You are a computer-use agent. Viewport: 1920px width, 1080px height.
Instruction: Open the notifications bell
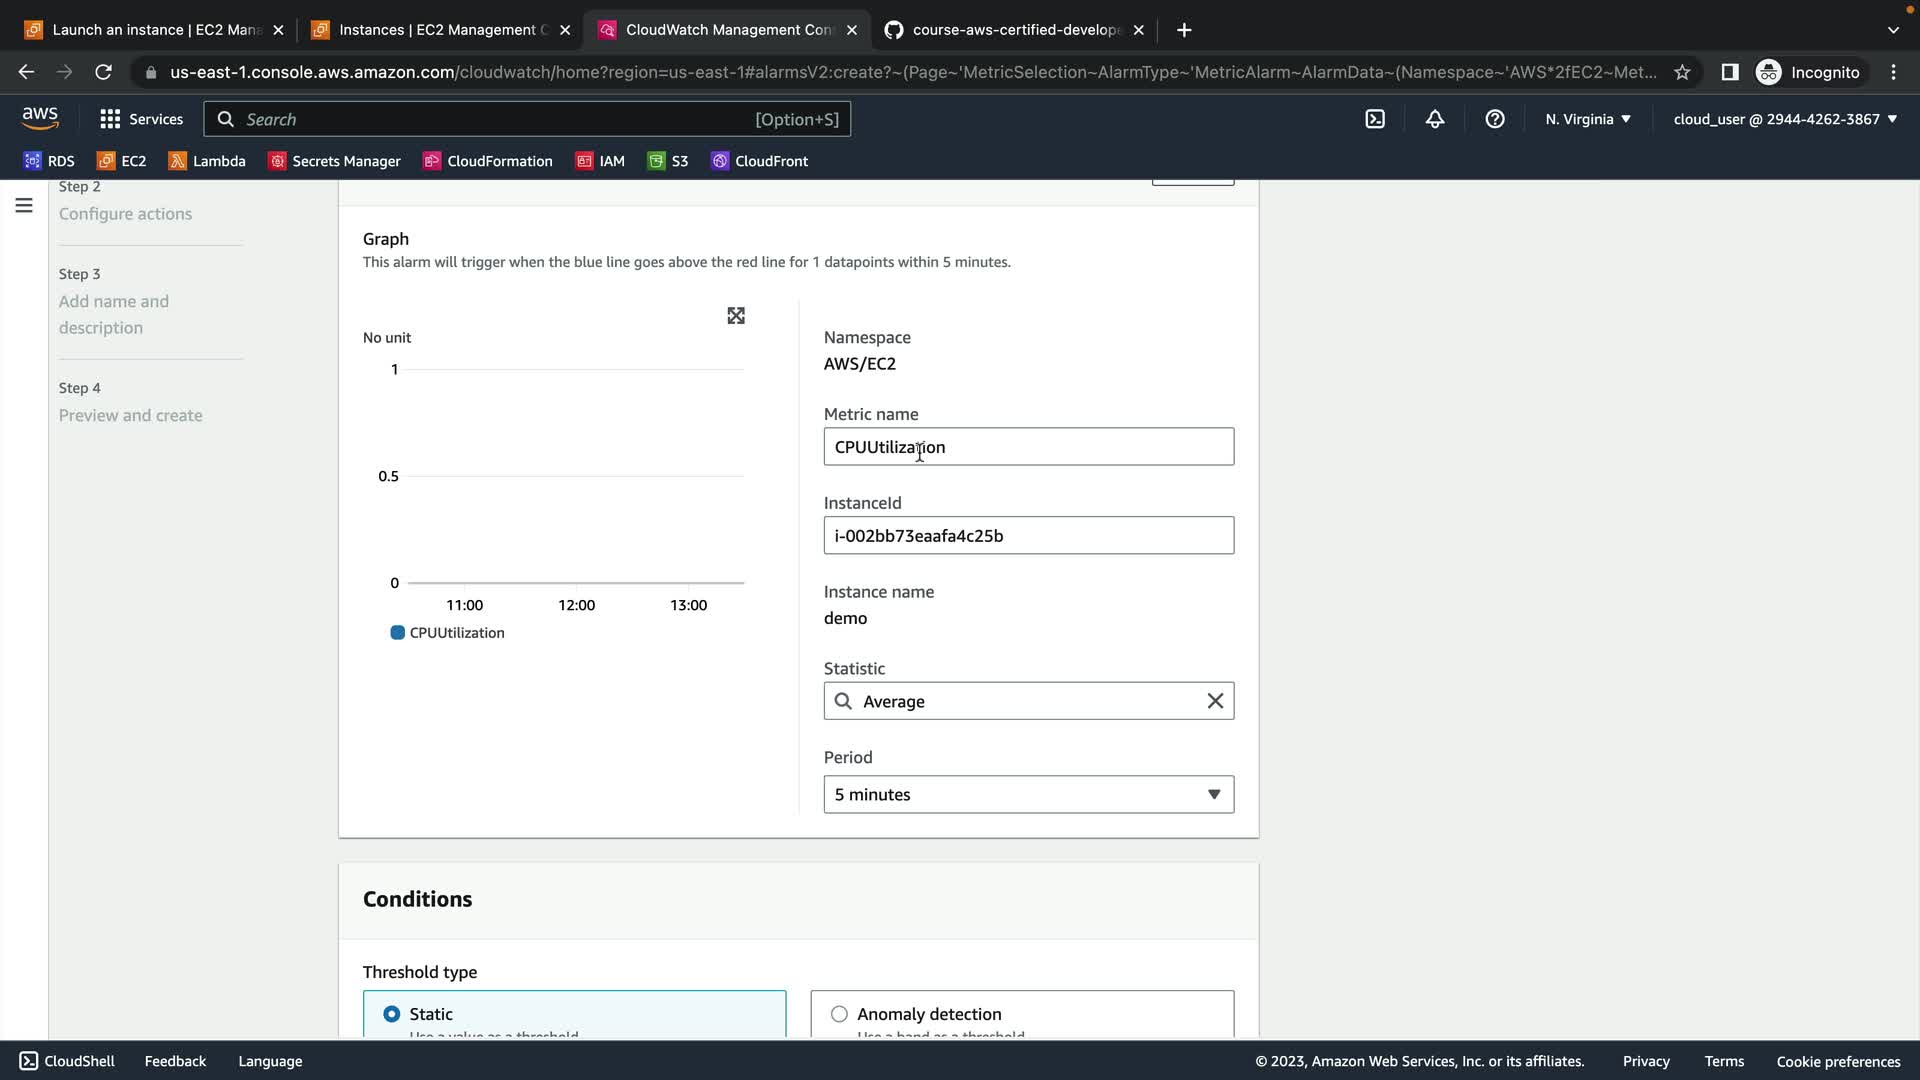[x=1435, y=119]
